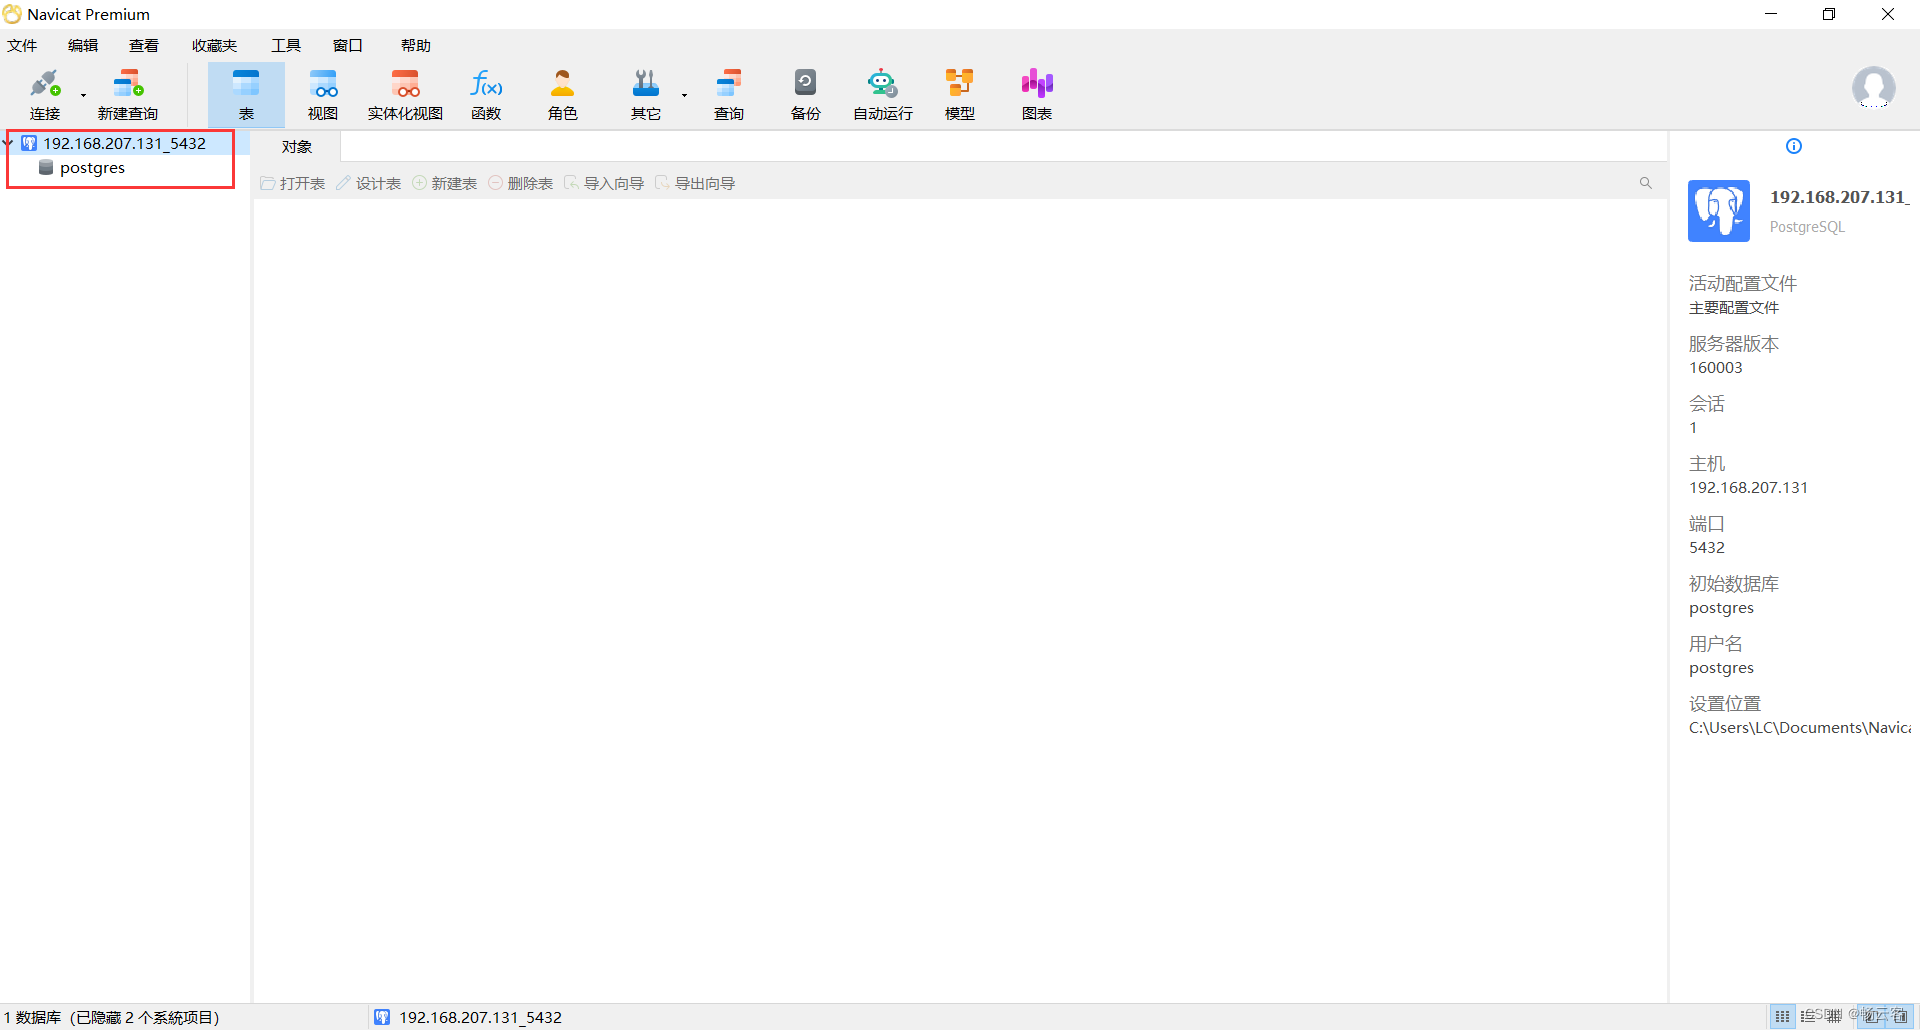This screenshot has width=1920, height=1030.
Task: Open the File (文件) menu
Action: [22, 46]
